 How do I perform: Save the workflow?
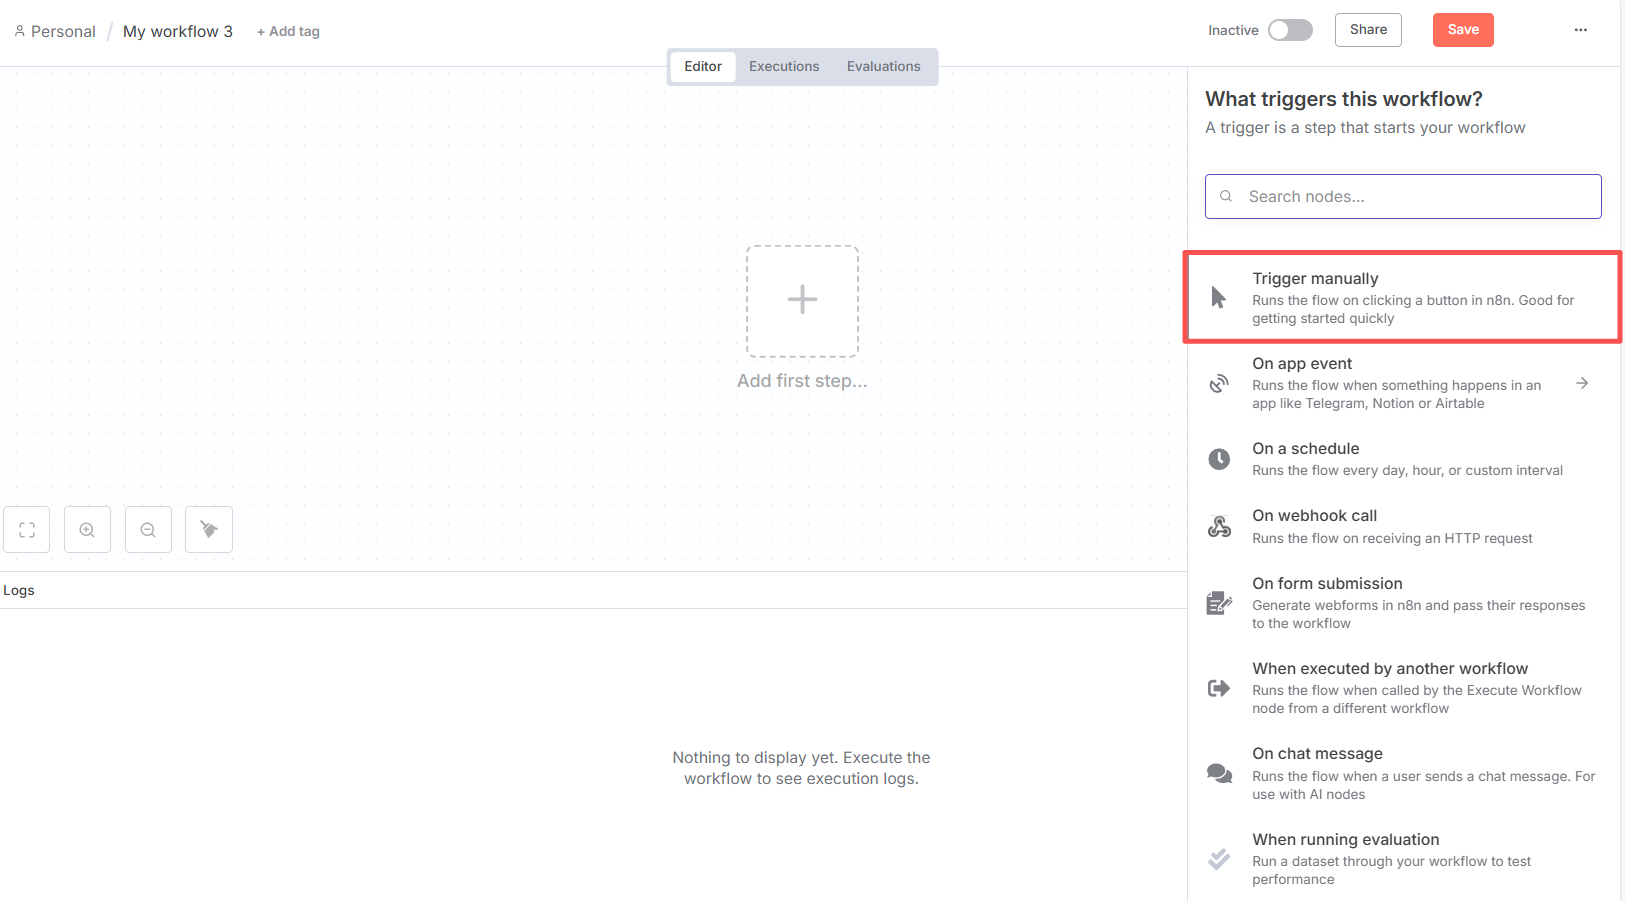coord(1463,30)
